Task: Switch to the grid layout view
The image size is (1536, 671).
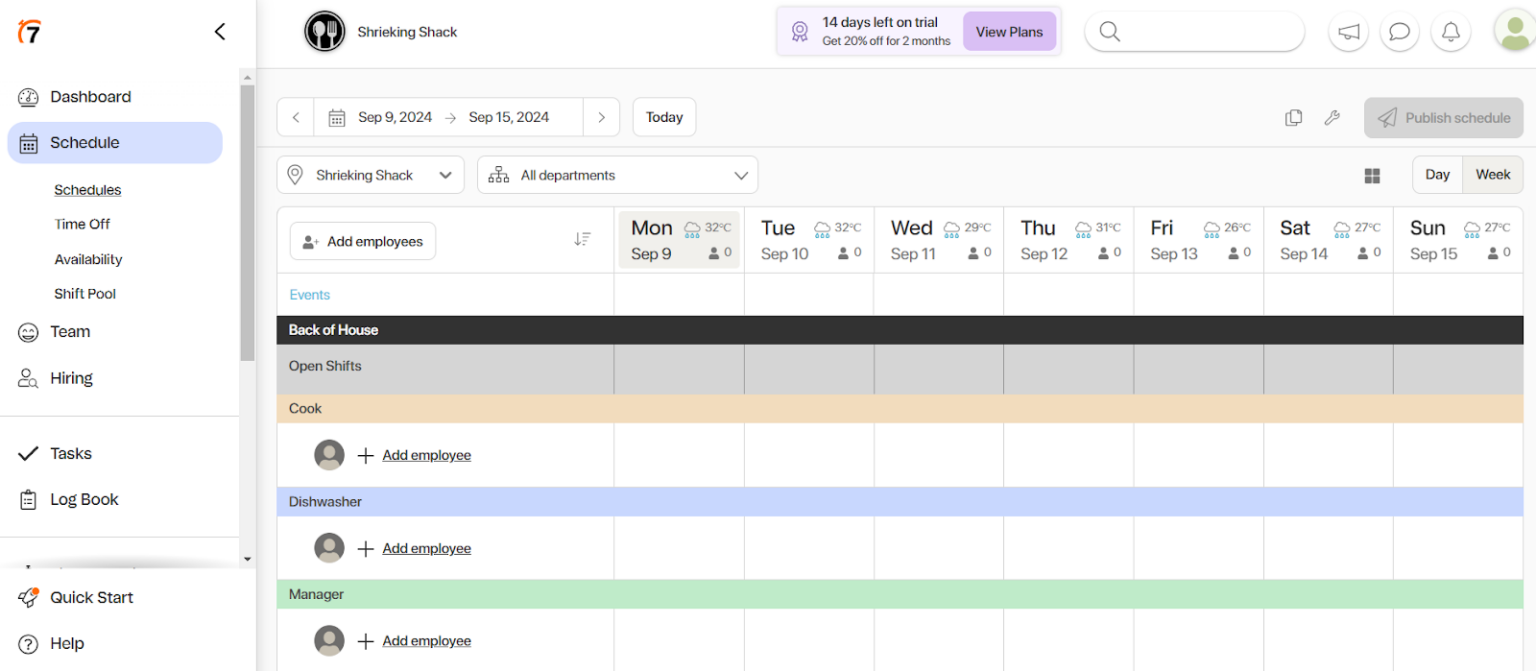Action: [x=1372, y=175]
